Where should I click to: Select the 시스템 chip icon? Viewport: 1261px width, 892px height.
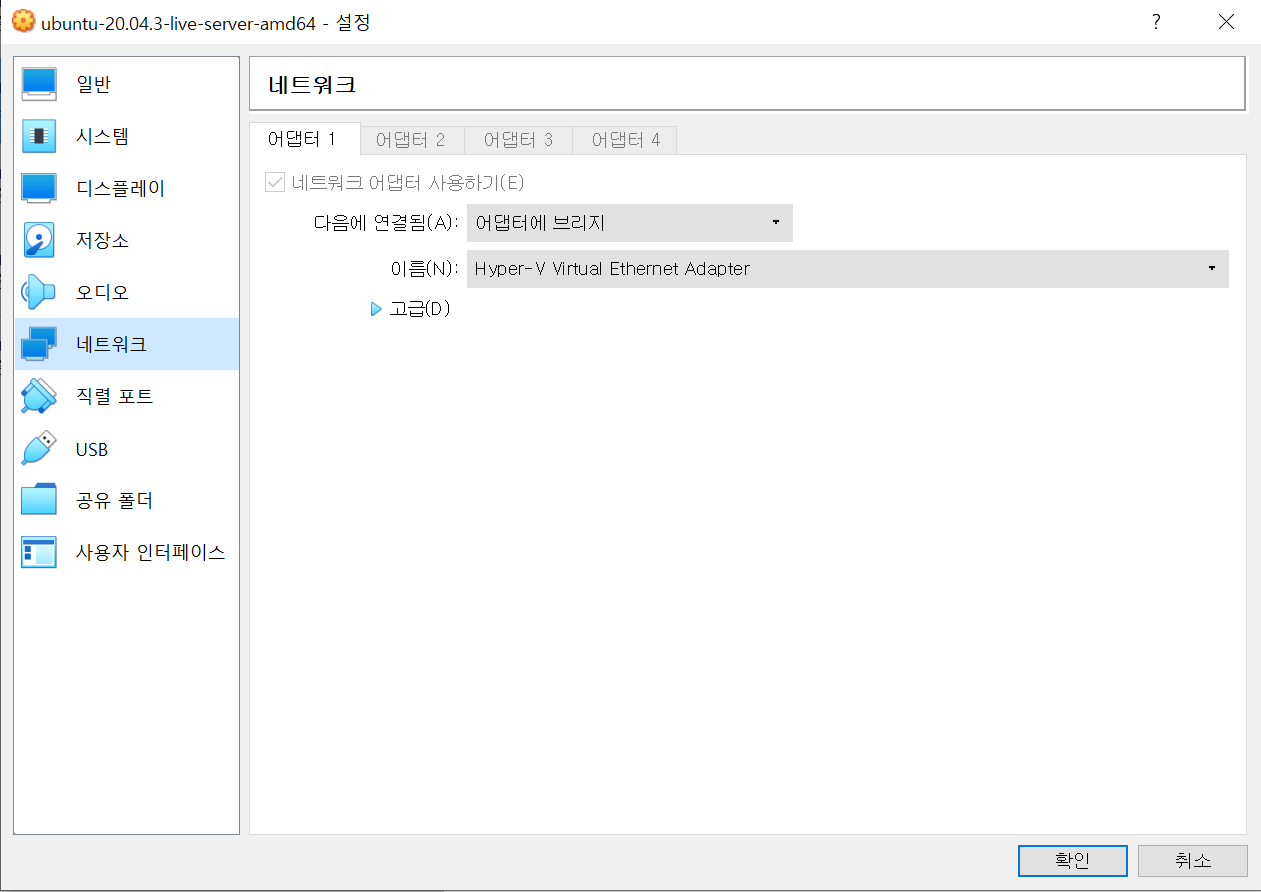click(x=39, y=136)
